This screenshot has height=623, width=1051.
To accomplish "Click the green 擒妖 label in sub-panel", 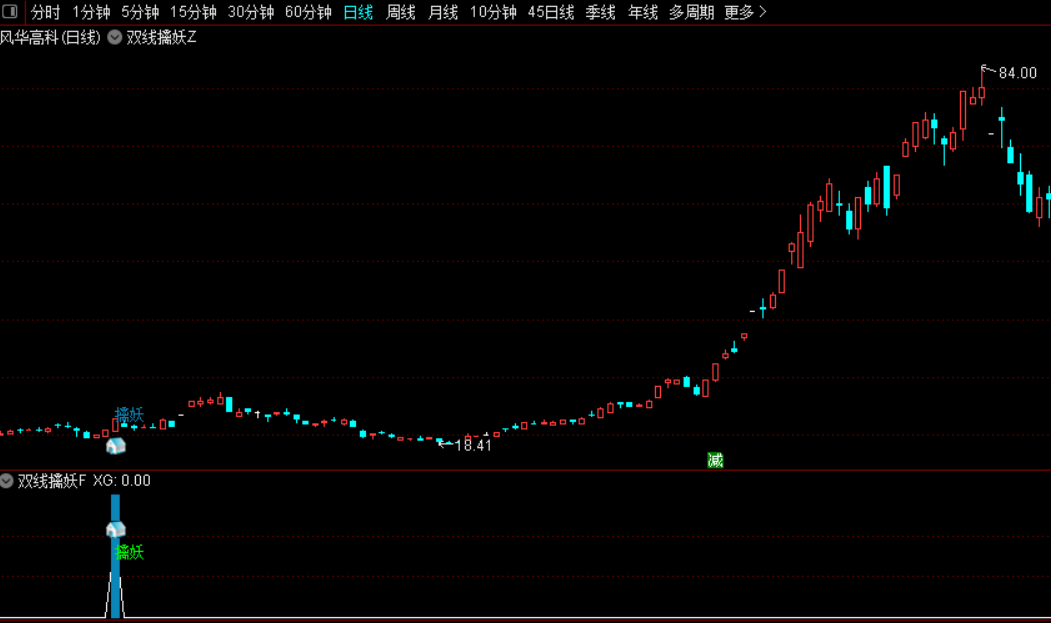I will [x=129, y=553].
